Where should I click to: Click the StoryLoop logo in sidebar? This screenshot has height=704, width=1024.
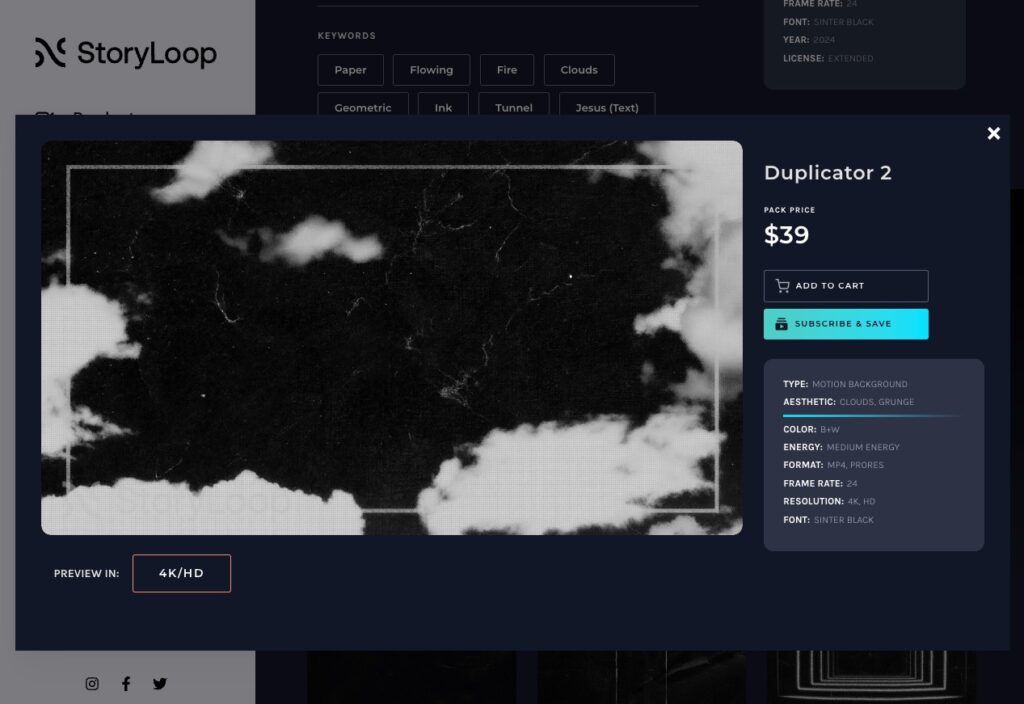[126, 53]
